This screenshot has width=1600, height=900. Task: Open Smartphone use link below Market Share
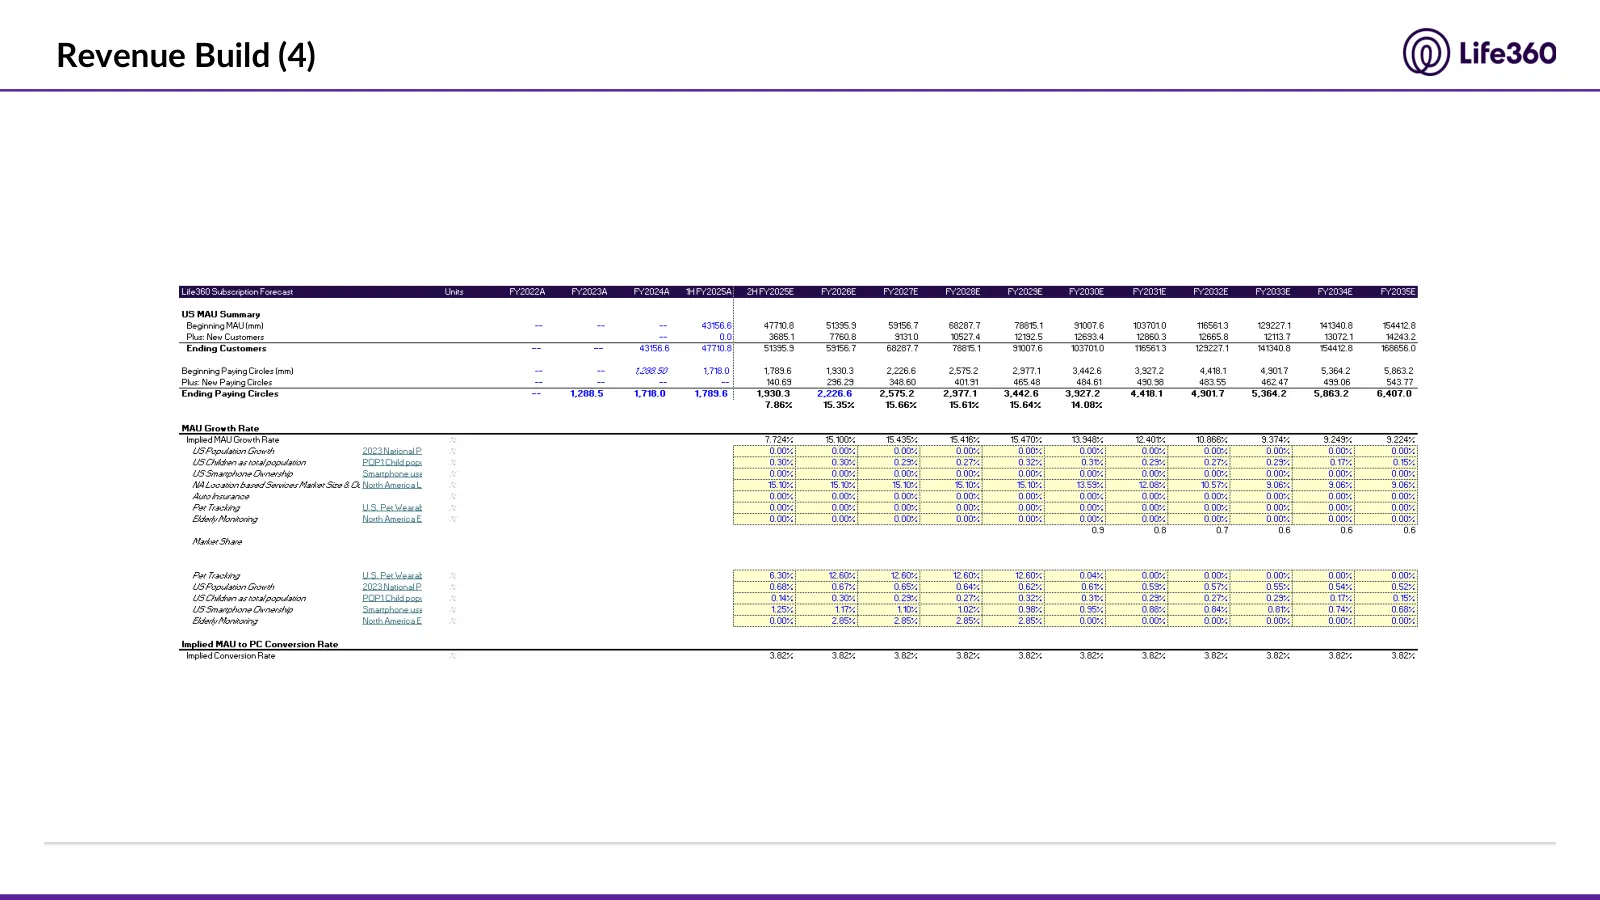click(x=392, y=610)
